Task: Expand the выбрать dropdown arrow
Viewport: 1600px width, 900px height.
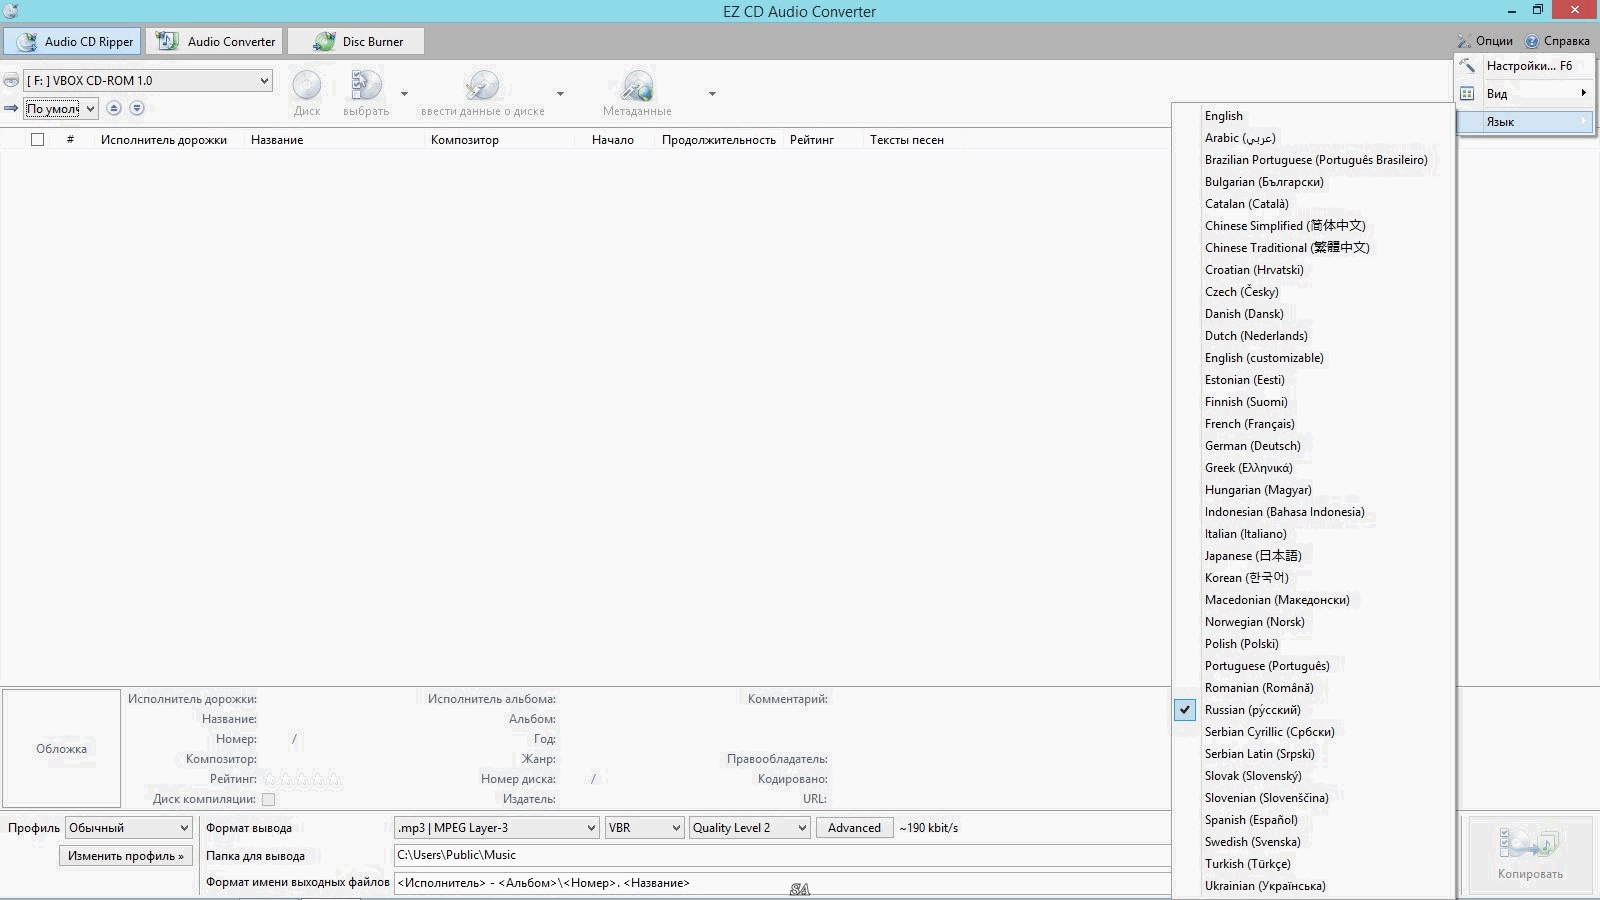Action: coord(404,94)
